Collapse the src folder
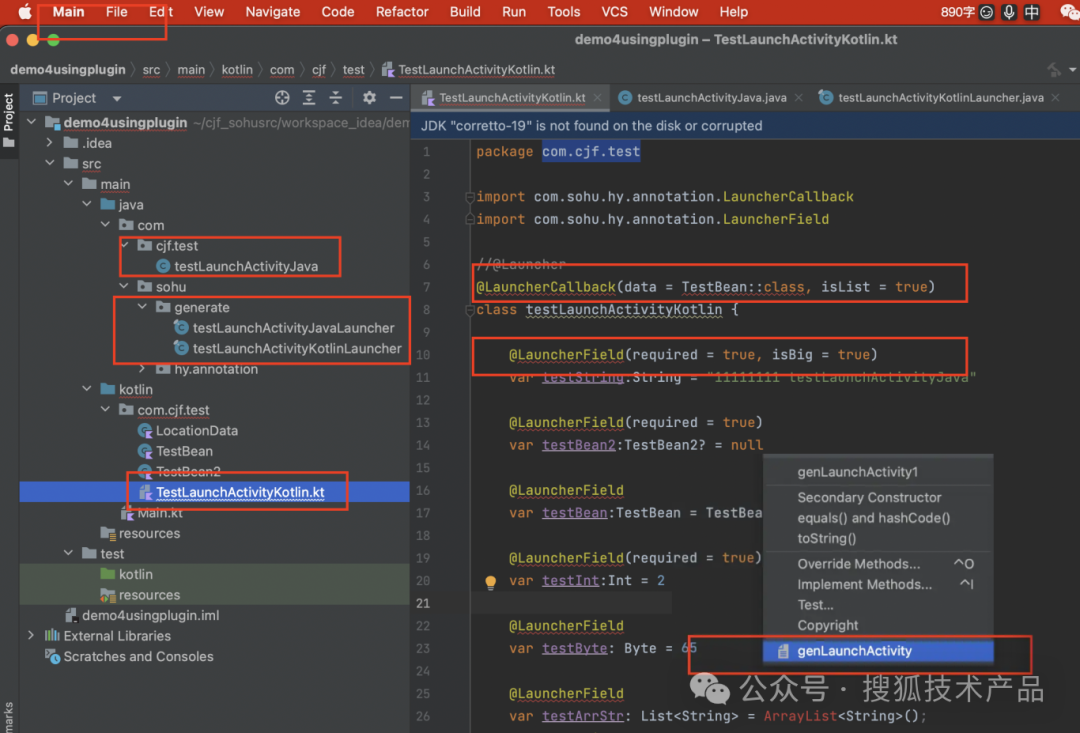 50,163
